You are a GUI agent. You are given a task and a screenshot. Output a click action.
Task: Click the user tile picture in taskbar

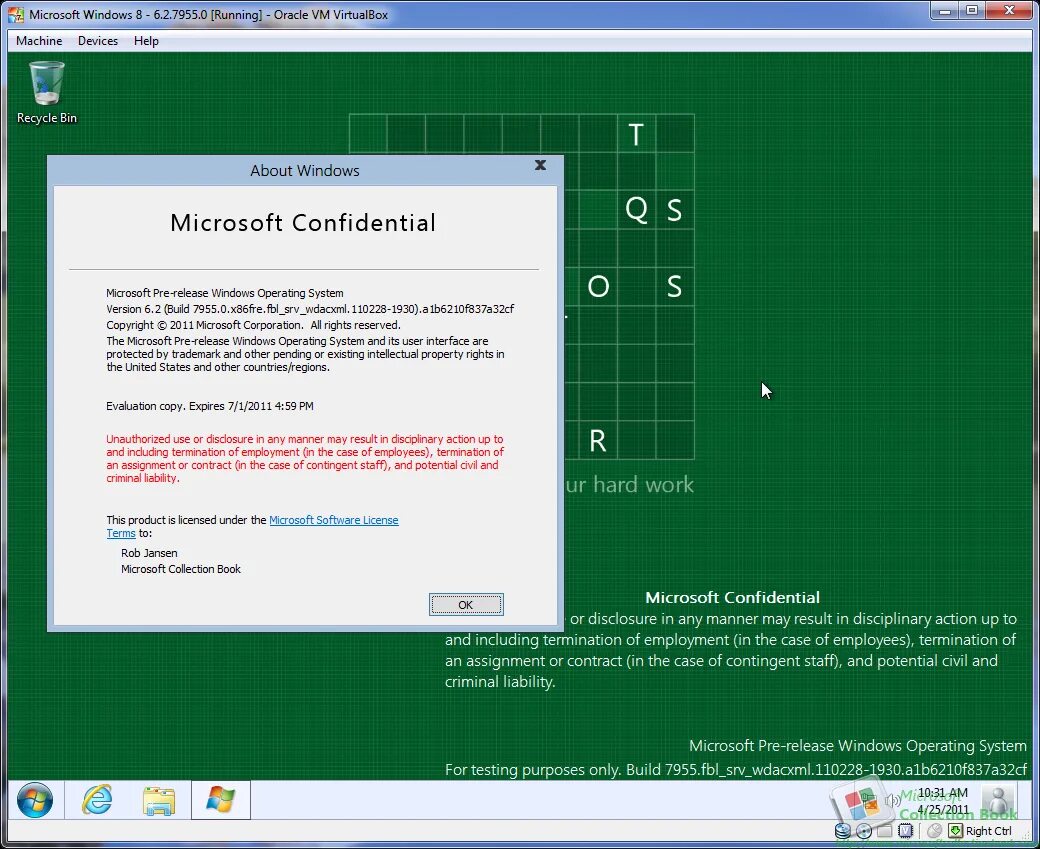click(x=998, y=800)
